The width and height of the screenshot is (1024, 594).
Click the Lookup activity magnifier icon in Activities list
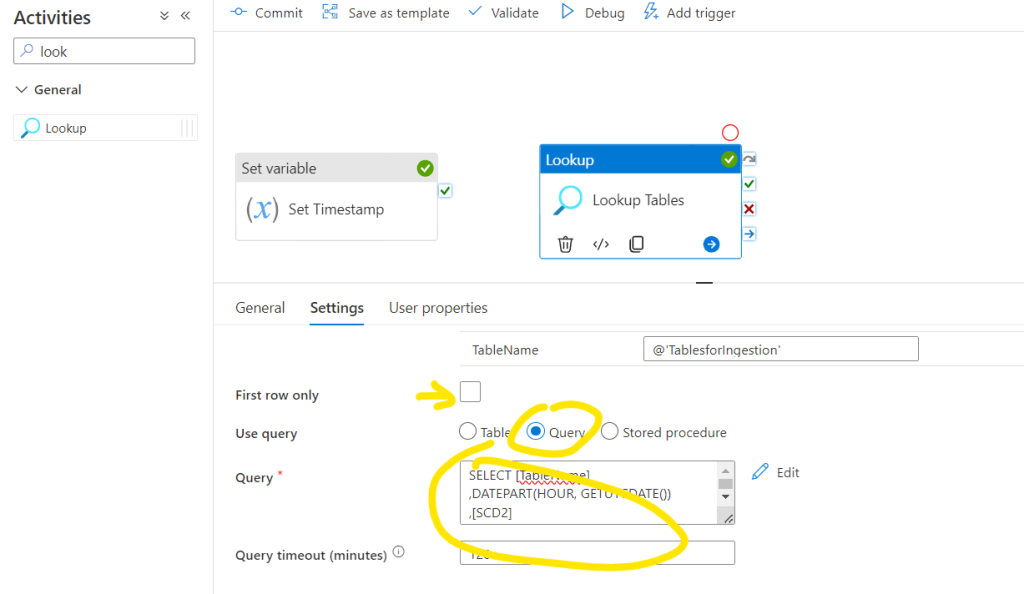(31, 128)
